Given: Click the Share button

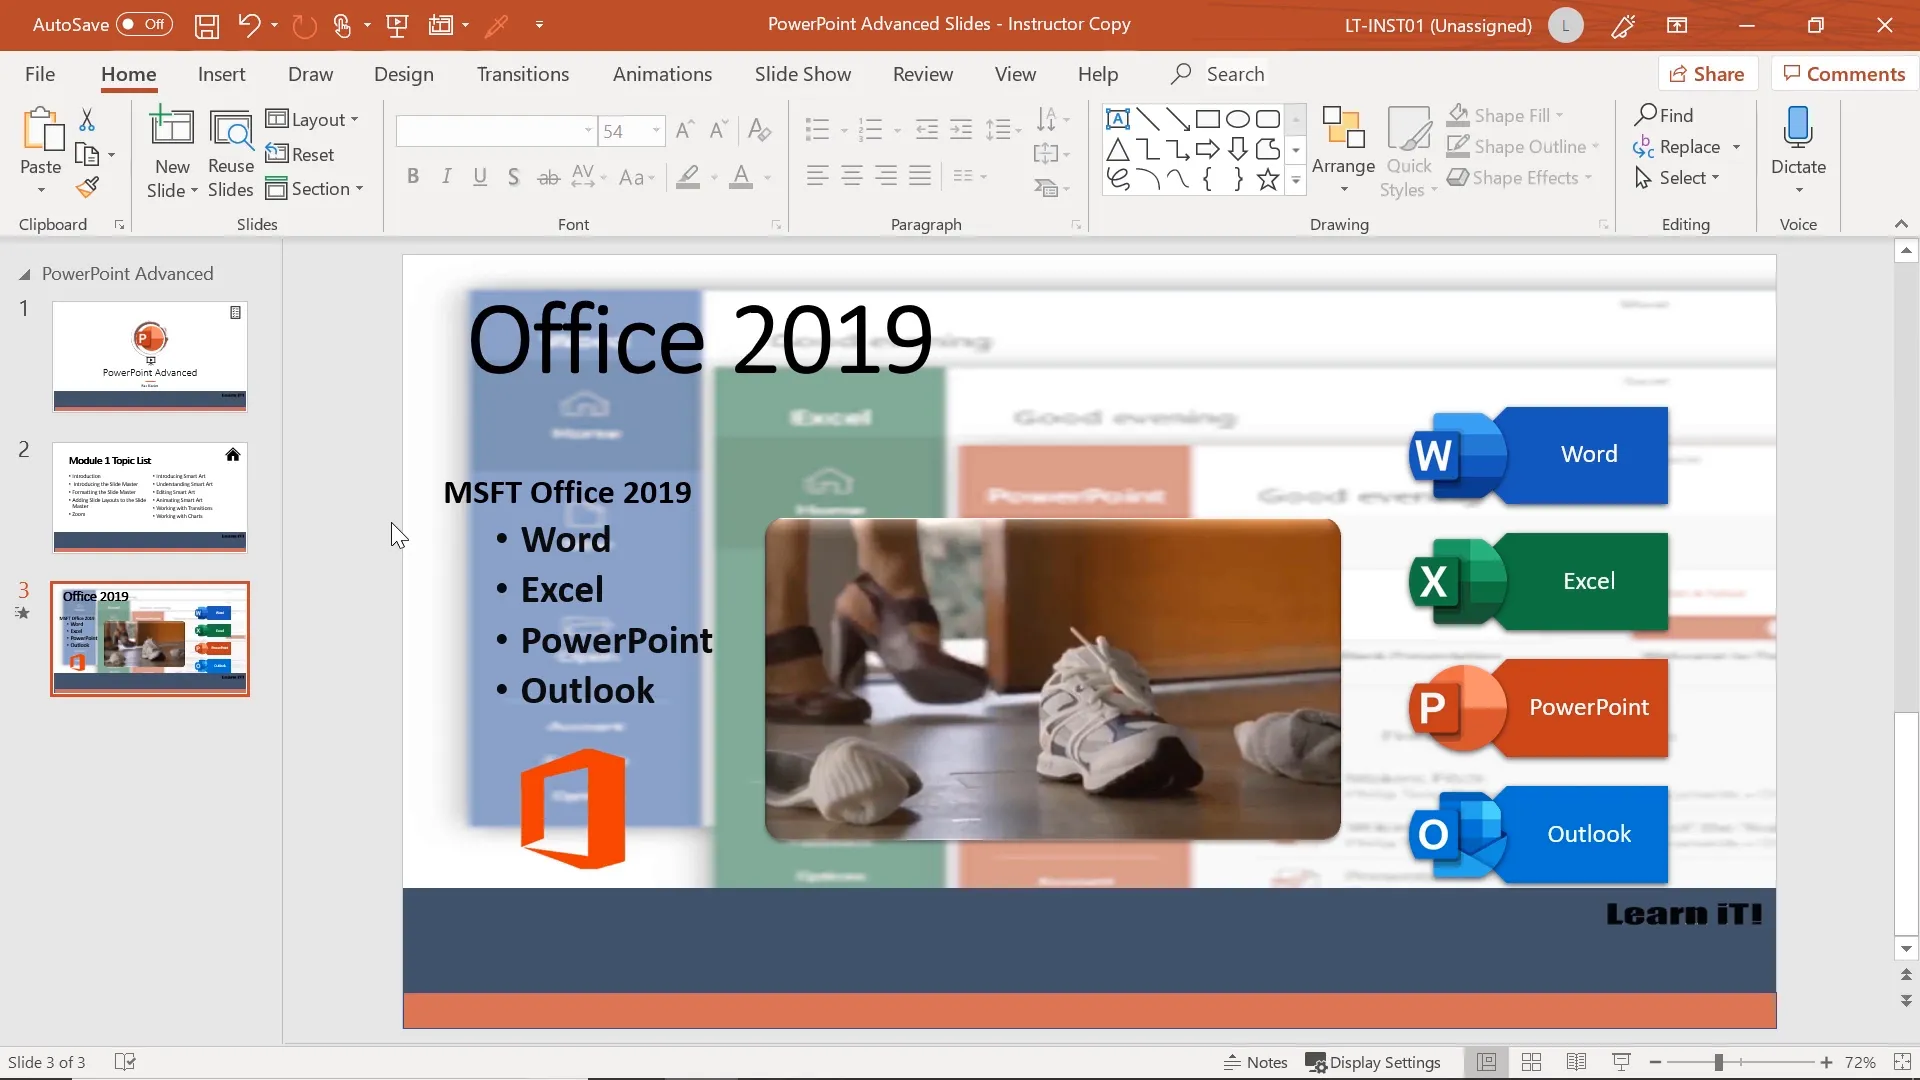Looking at the screenshot, I should coord(1708,74).
